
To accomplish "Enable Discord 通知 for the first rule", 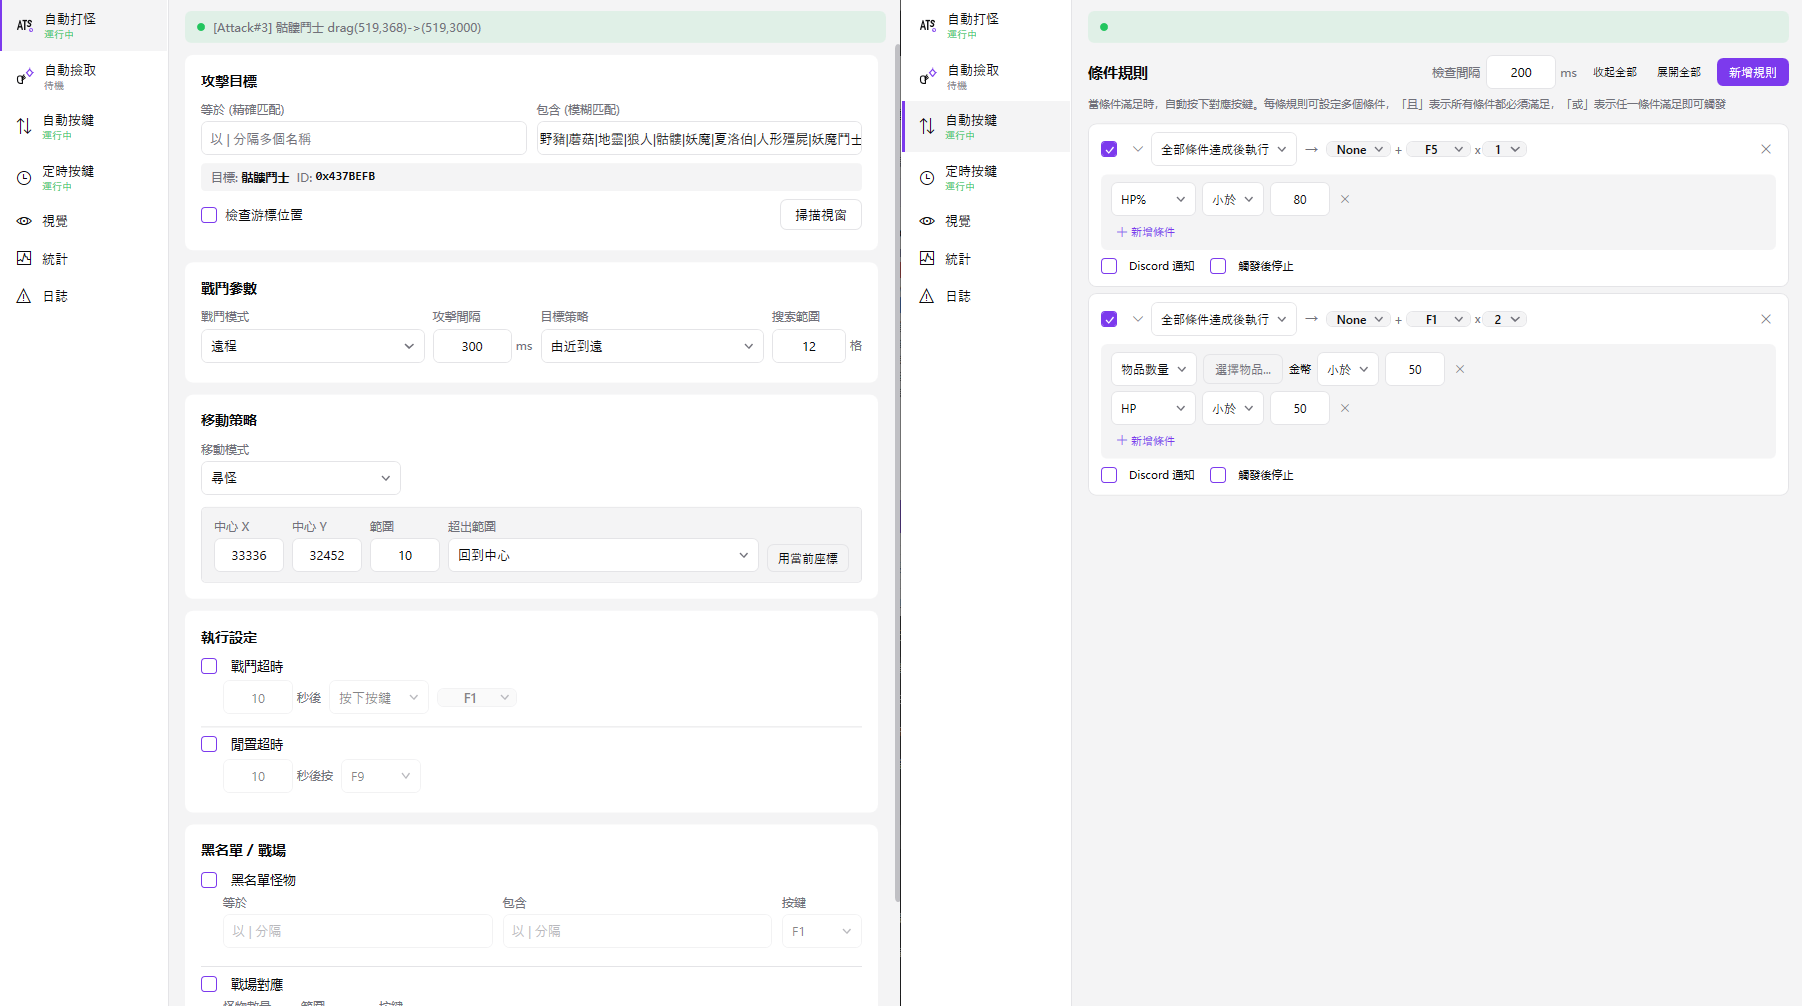I will tap(1109, 266).
